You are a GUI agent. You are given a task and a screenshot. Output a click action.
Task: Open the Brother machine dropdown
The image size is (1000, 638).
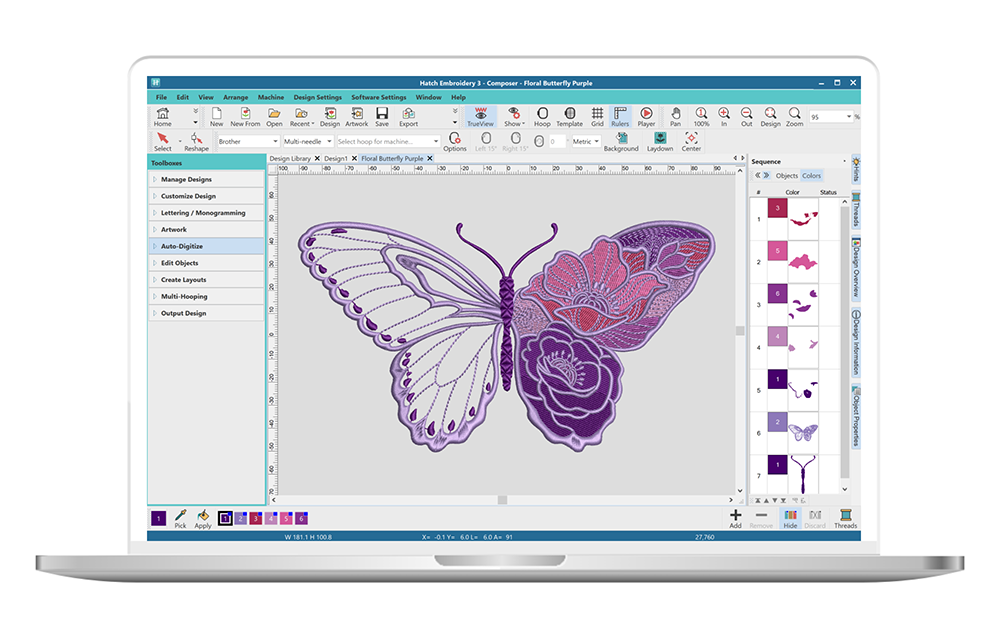(x=277, y=140)
